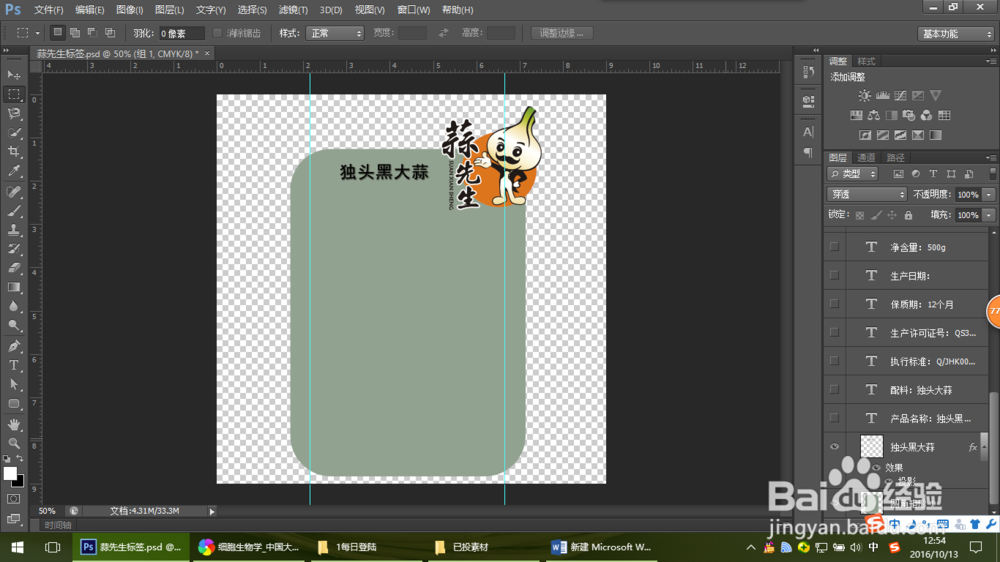Select the Path Selection tool
1000x562 pixels.
click(13, 385)
